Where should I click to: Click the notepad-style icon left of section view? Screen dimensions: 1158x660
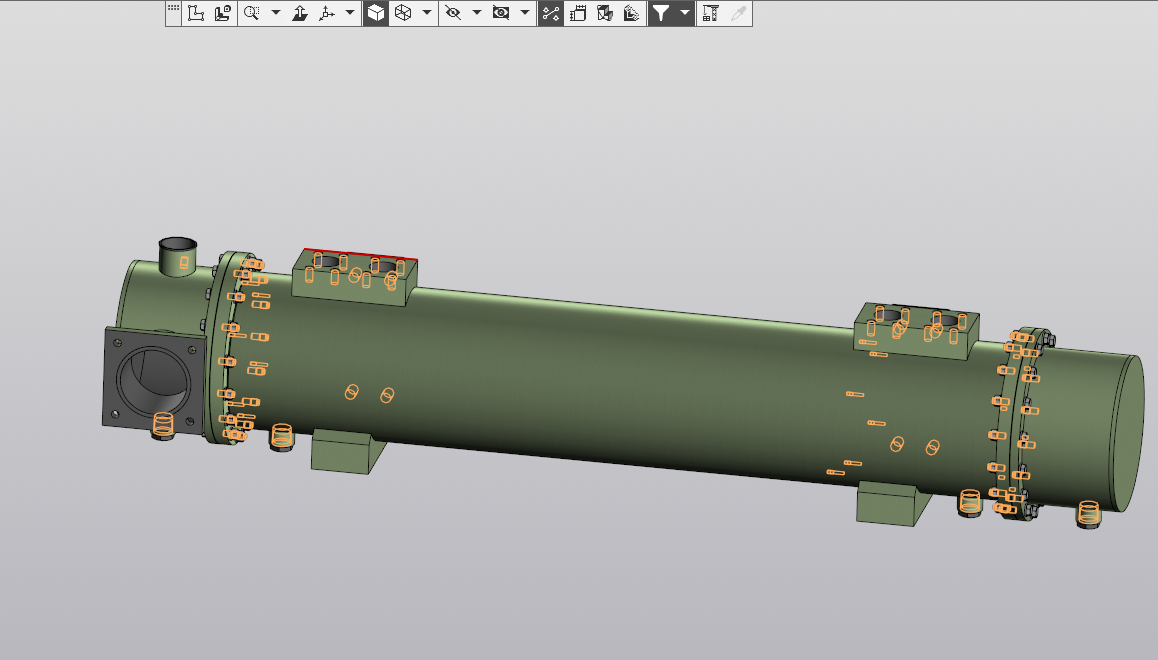coord(577,13)
